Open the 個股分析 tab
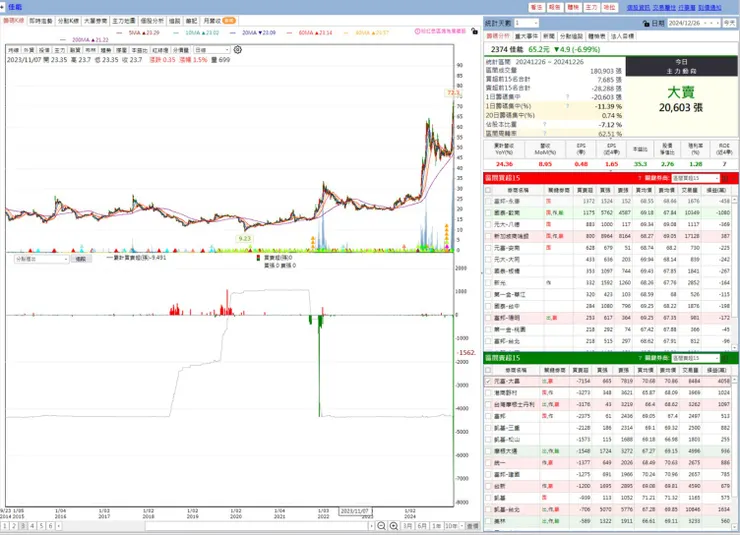The height and width of the screenshot is (535, 740). coord(152,21)
